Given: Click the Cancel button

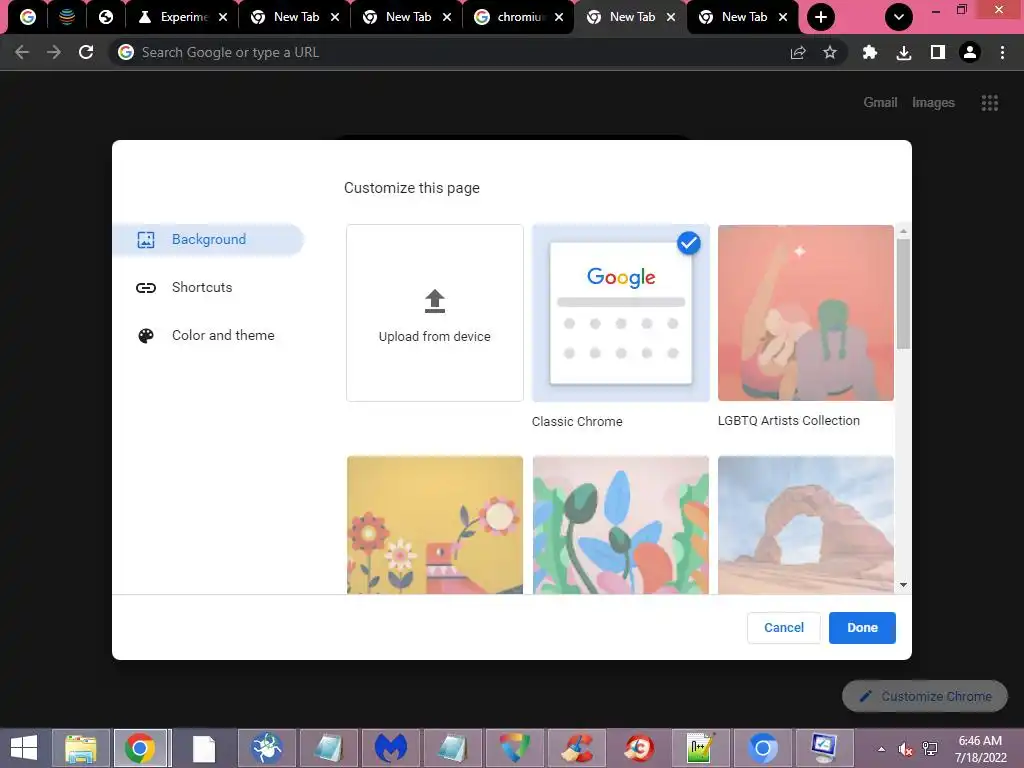Looking at the screenshot, I should point(784,628).
